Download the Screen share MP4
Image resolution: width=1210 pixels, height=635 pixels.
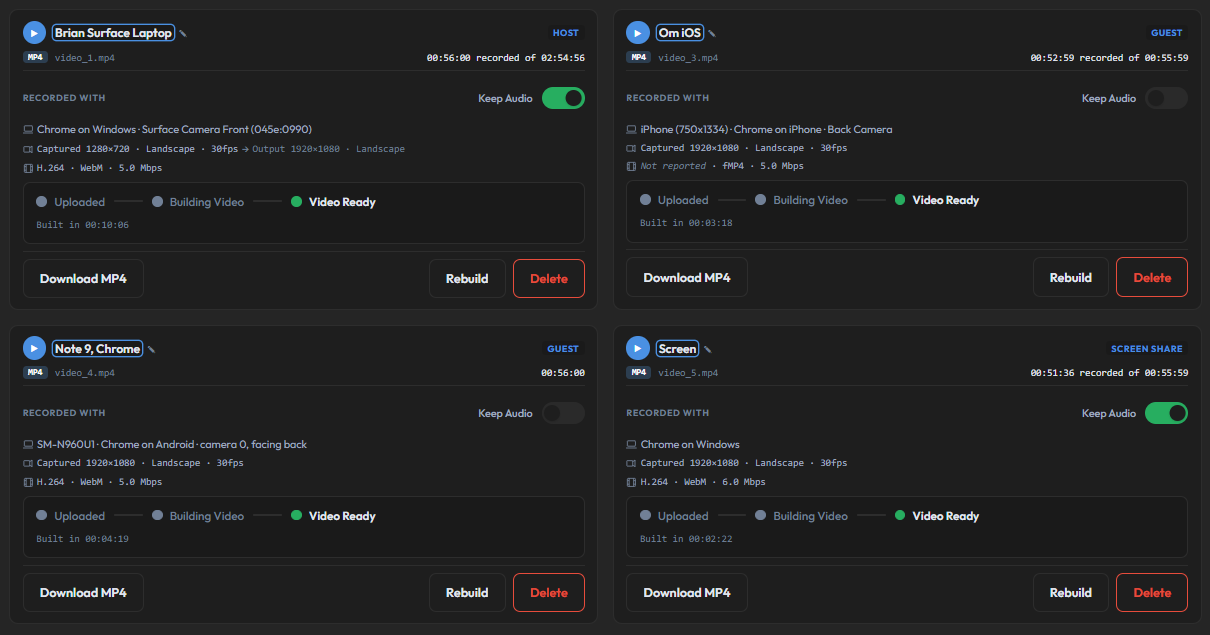pos(687,592)
